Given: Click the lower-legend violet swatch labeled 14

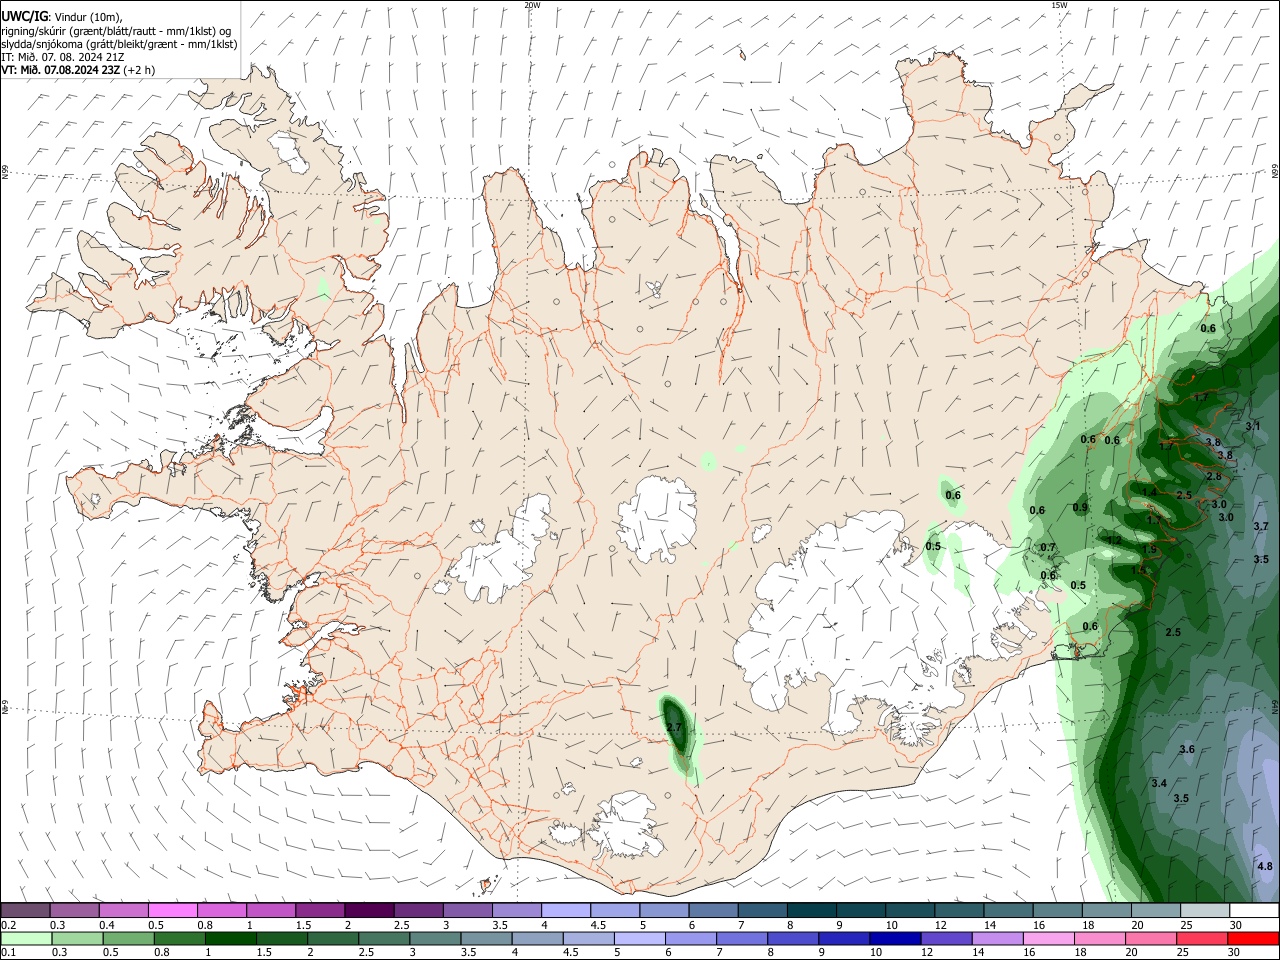Looking at the screenshot, I should pos(997,938).
